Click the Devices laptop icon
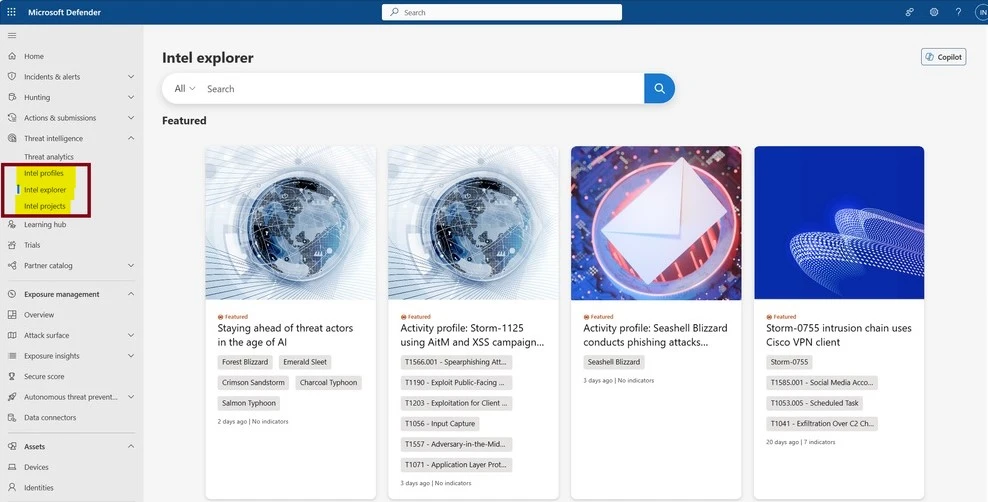This screenshot has height=502, width=988. (12, 467)
